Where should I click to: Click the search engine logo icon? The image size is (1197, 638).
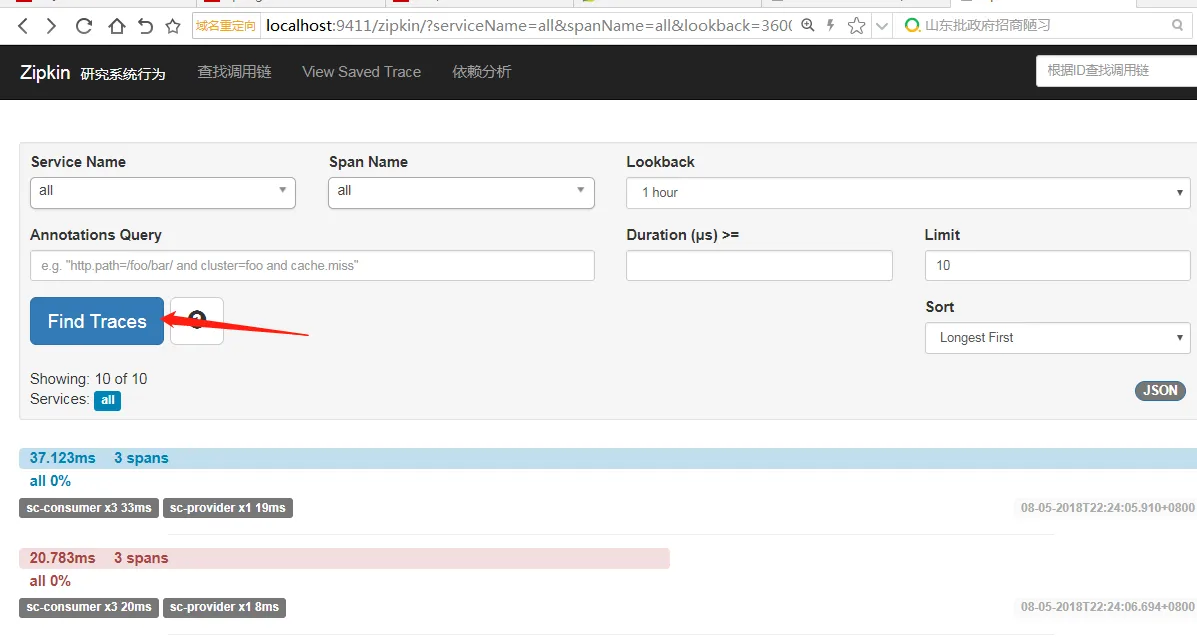pyautogui.click(x=911, y=25)
